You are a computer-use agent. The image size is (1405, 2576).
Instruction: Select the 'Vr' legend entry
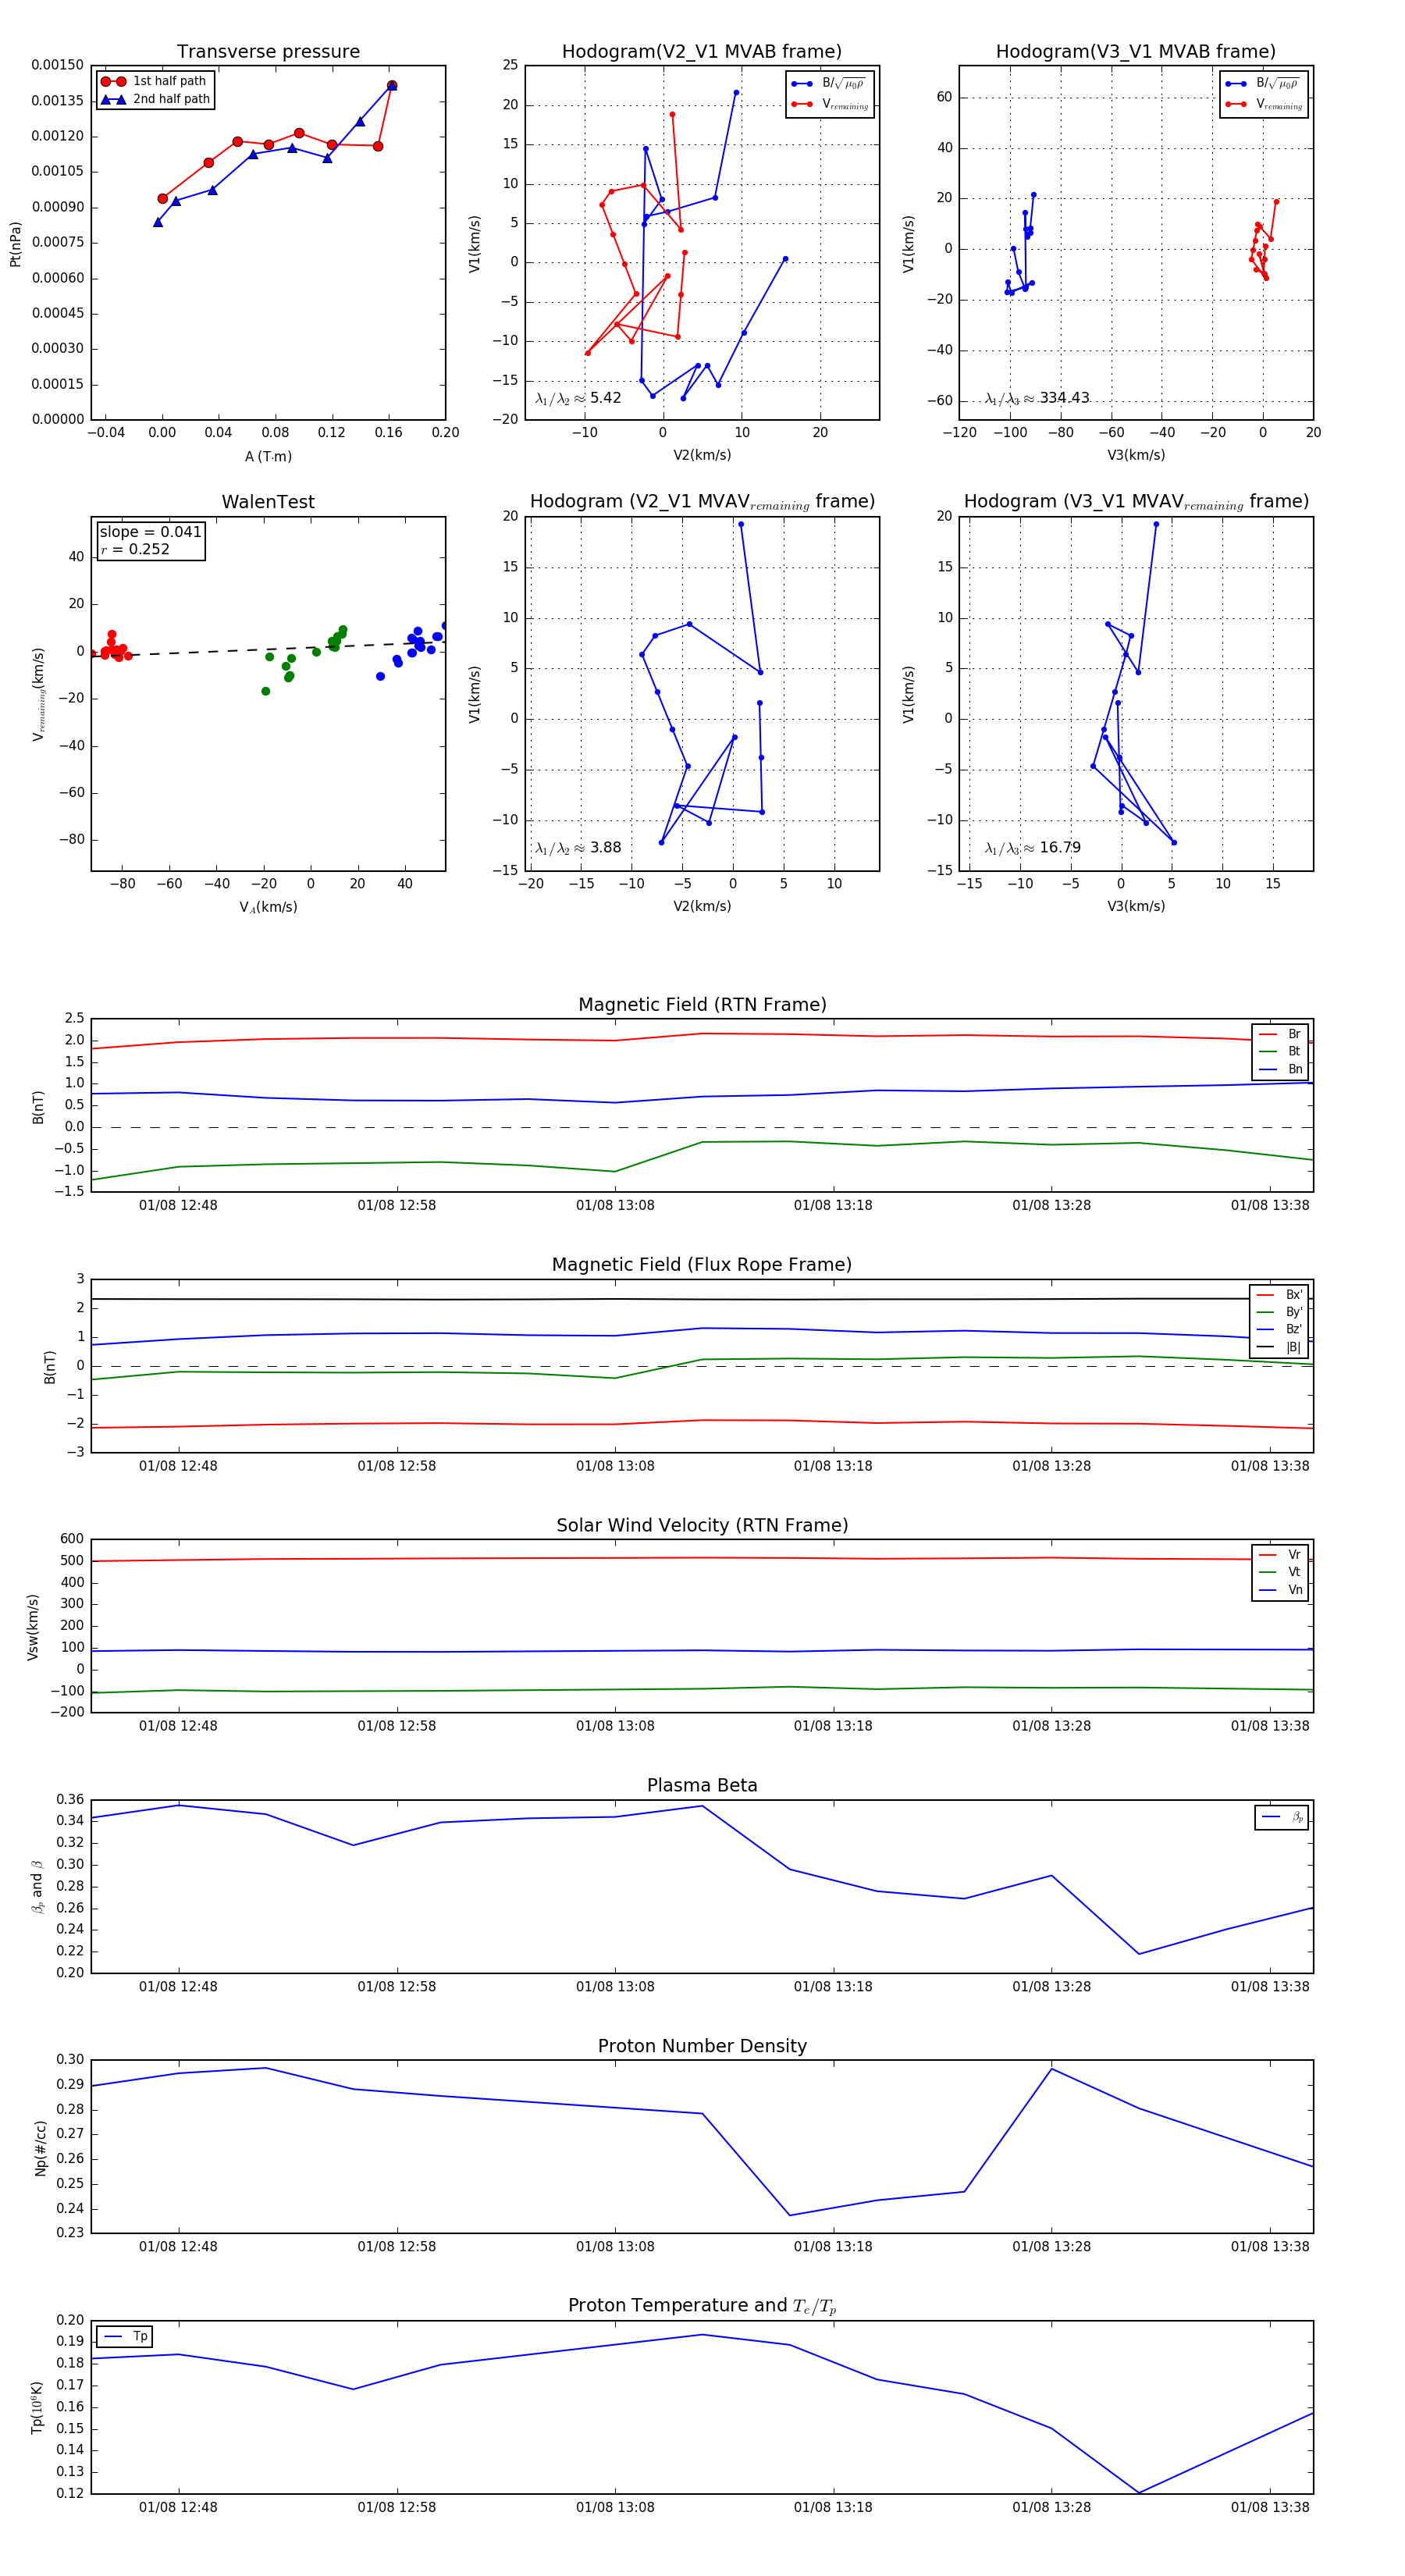[1280, 1555]
